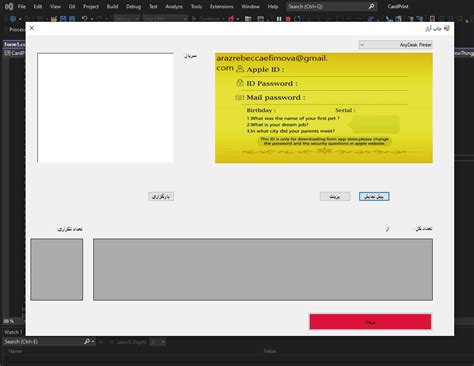
Task: Open the Search Depth dropdown in Watch
Action: (157, 342)
